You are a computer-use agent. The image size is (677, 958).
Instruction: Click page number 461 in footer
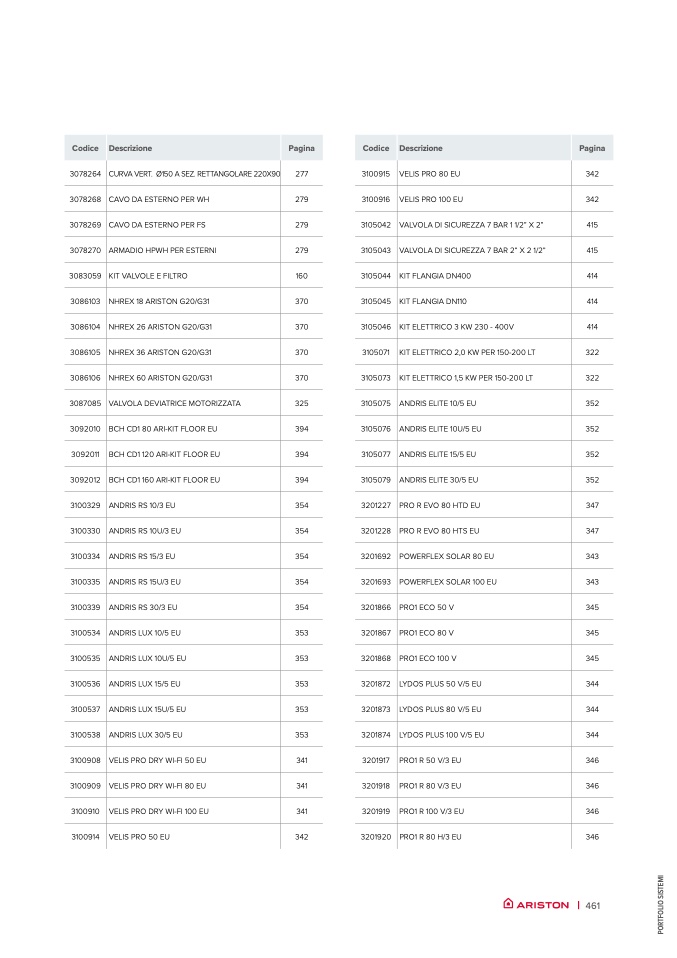click(593, 905)
